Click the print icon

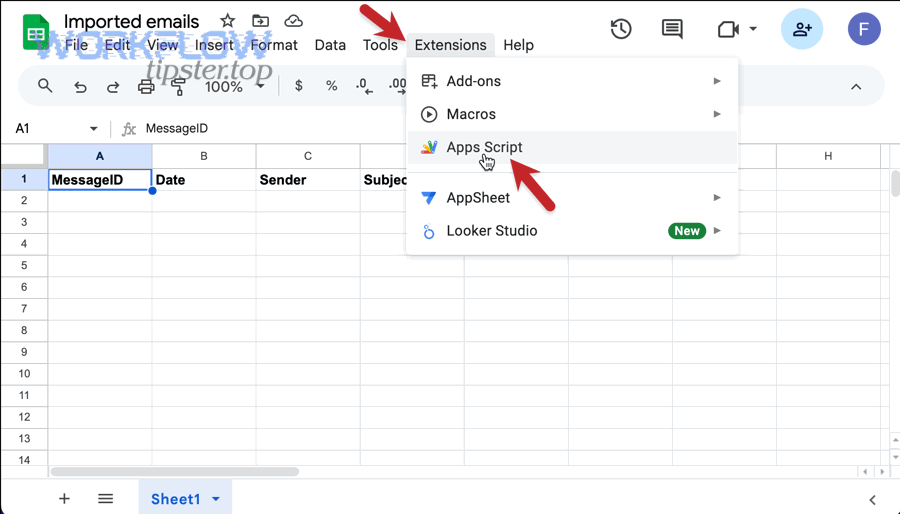[146, 87]
